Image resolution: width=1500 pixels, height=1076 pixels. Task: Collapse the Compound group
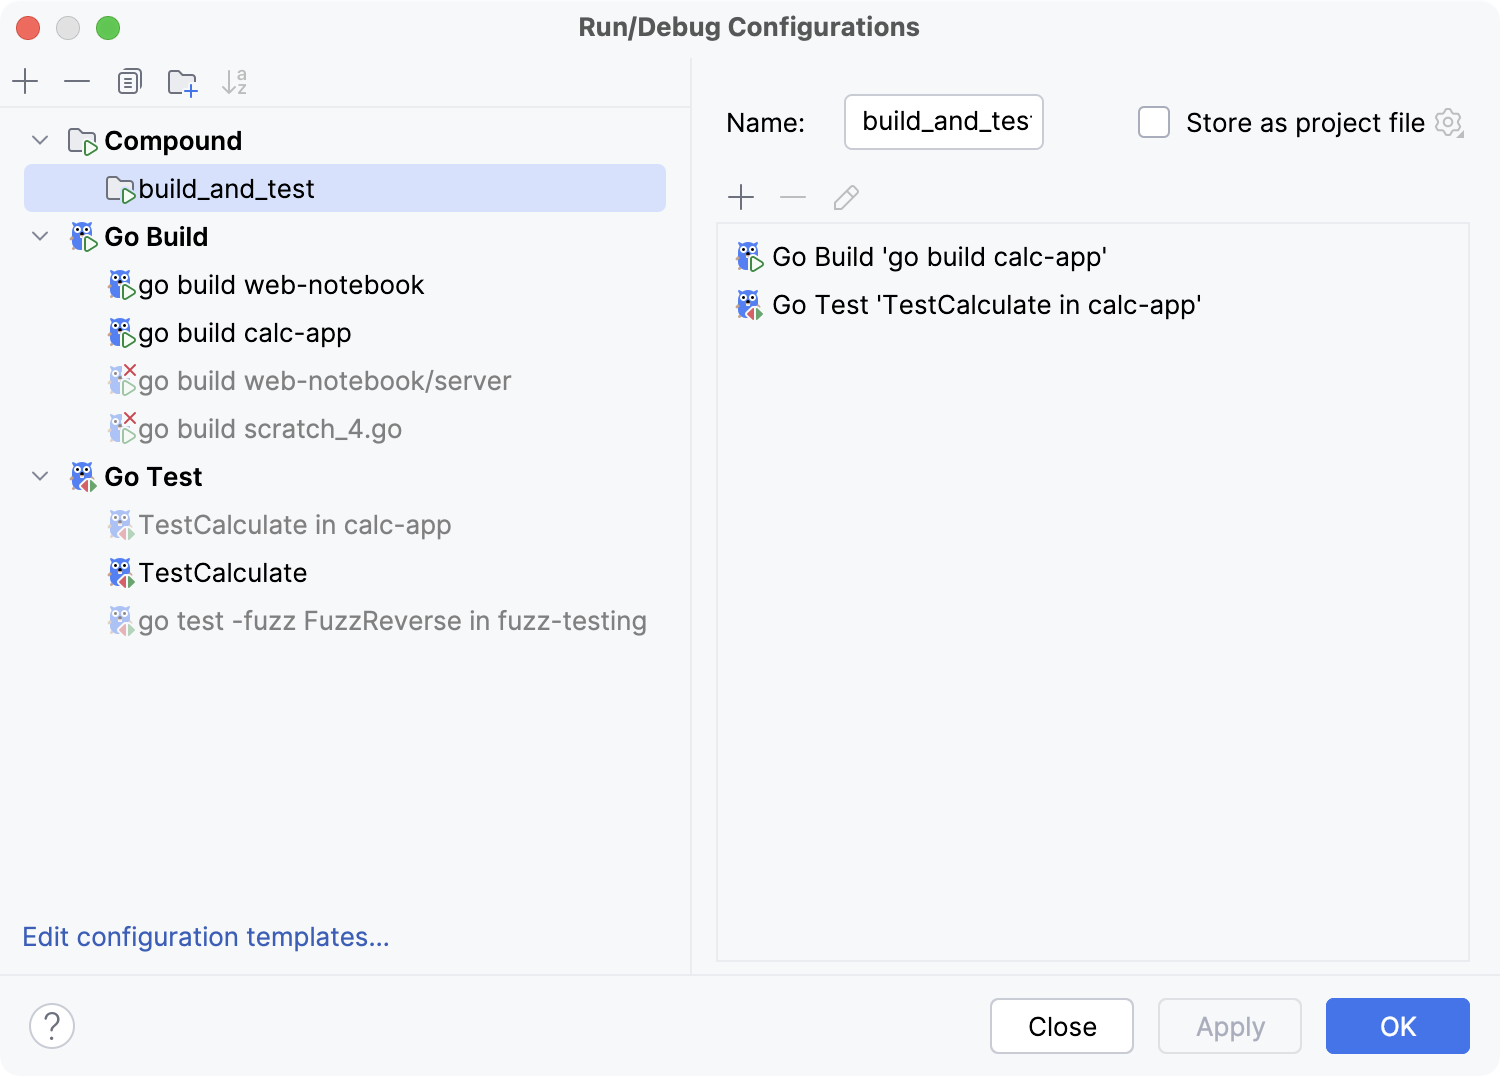click(x=40, y=140)
